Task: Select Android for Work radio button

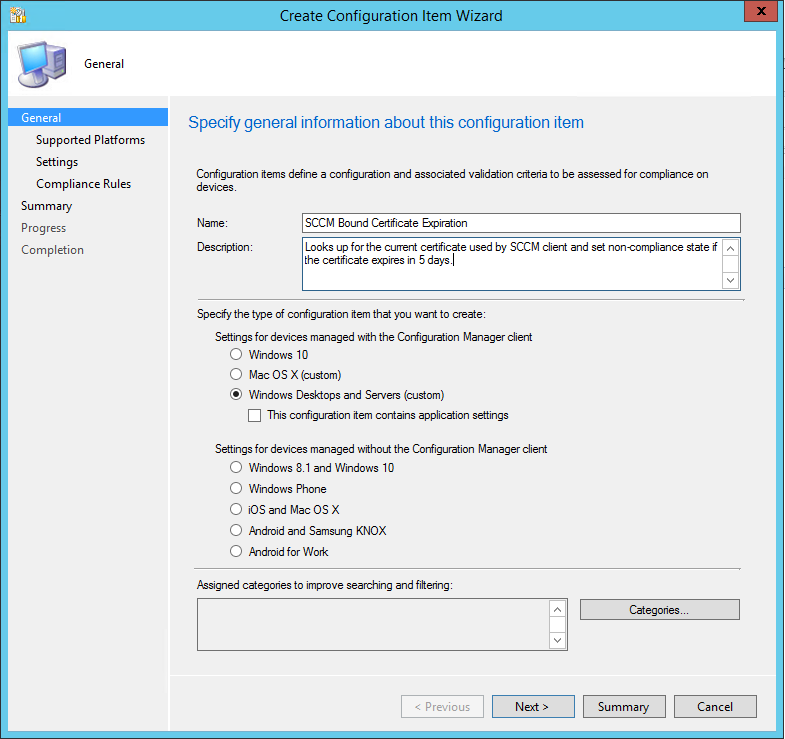Action: point(236,551)
